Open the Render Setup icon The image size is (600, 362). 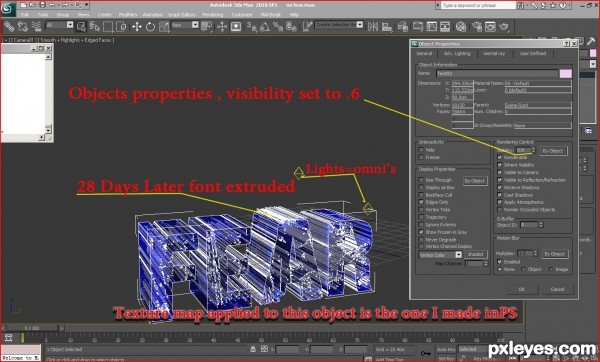[x=477, y=26]
